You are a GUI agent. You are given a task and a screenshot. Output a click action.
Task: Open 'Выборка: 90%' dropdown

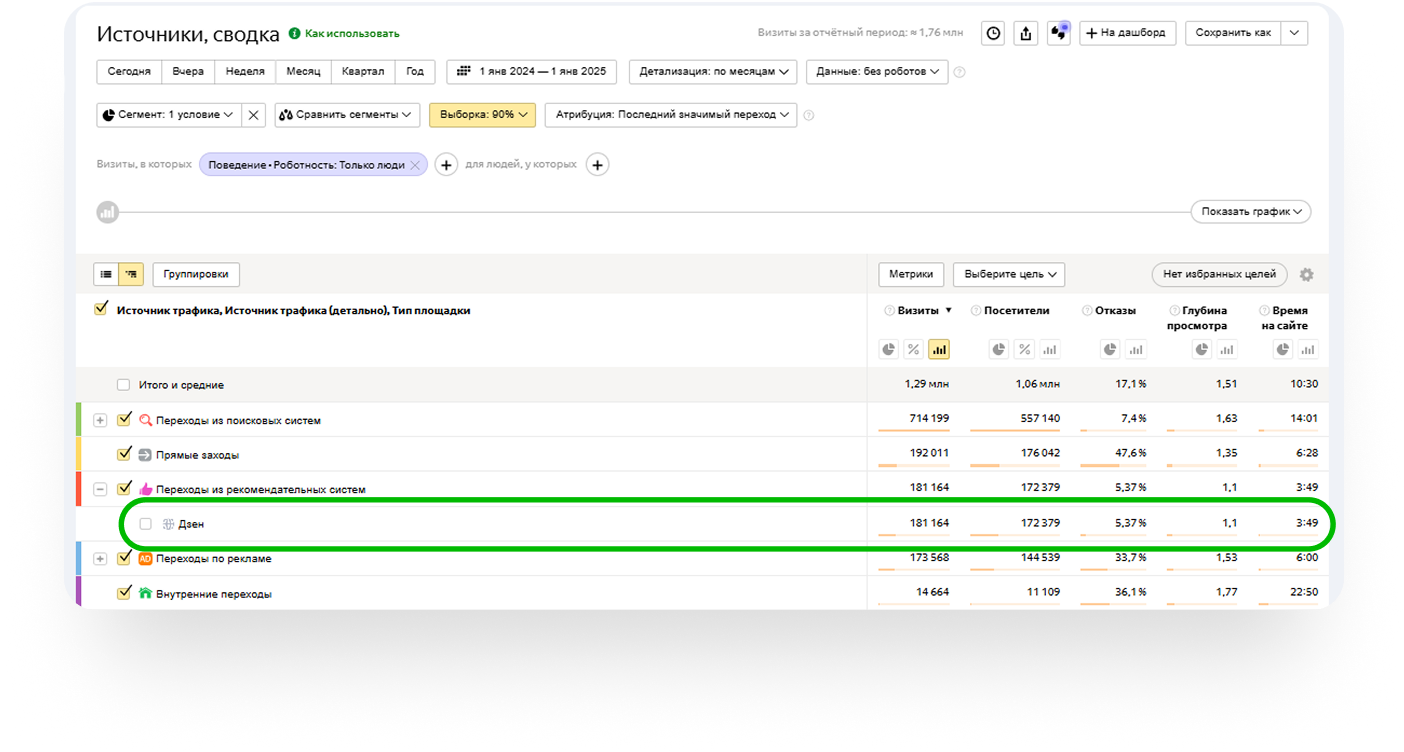(483, 115)
